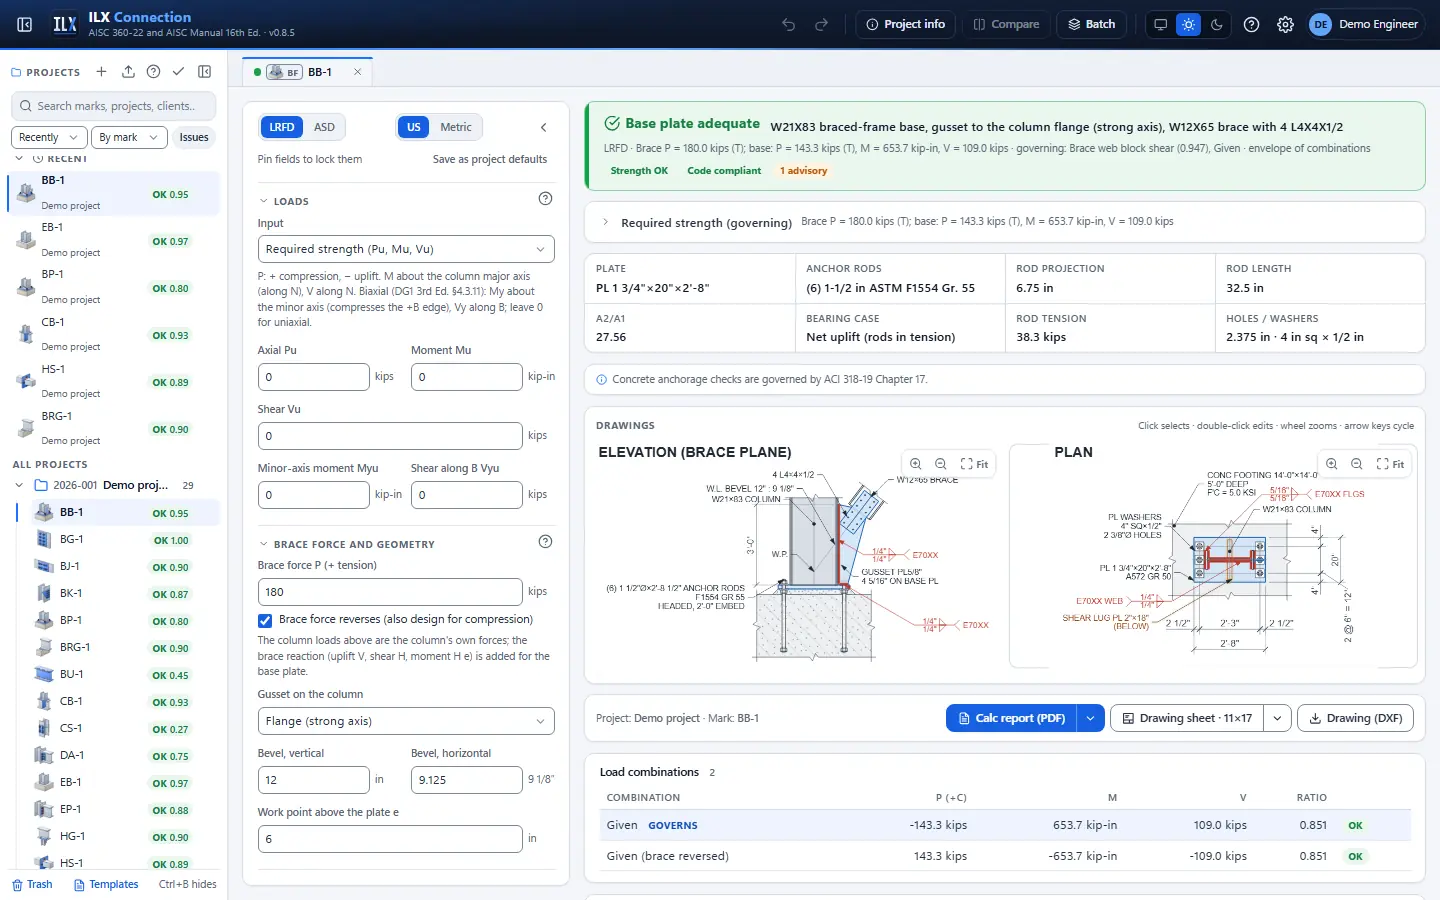Select the LRFD design method

click(x=282, y=127)
